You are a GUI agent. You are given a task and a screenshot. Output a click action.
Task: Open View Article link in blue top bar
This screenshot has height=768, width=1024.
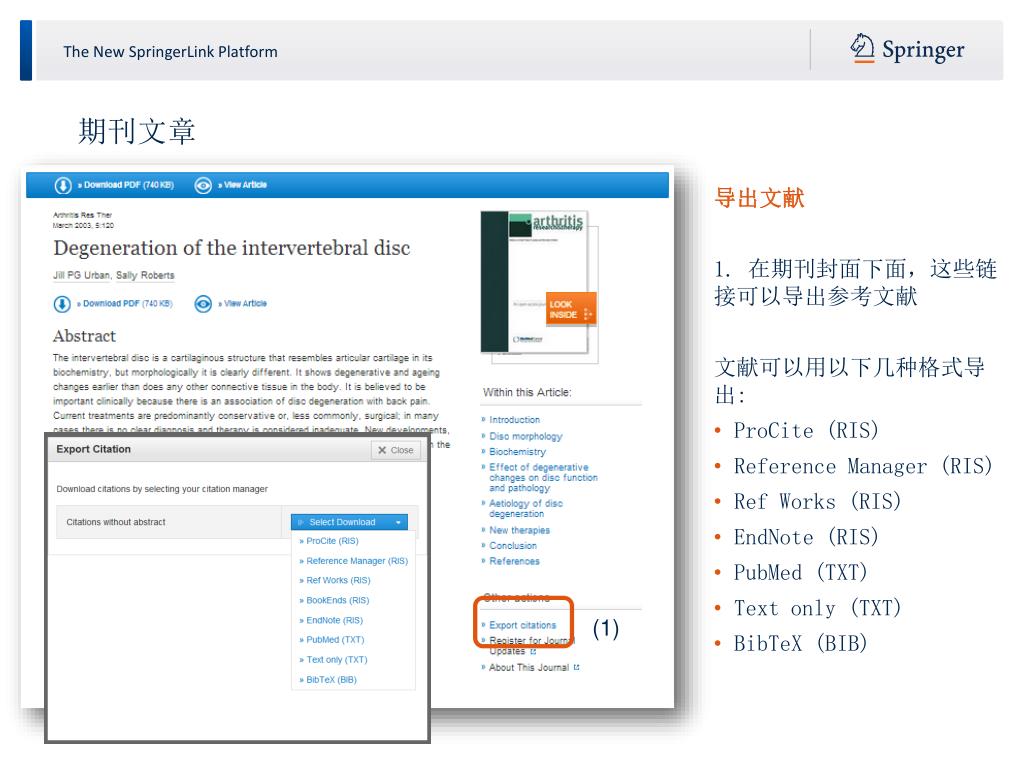pos(242,185)
